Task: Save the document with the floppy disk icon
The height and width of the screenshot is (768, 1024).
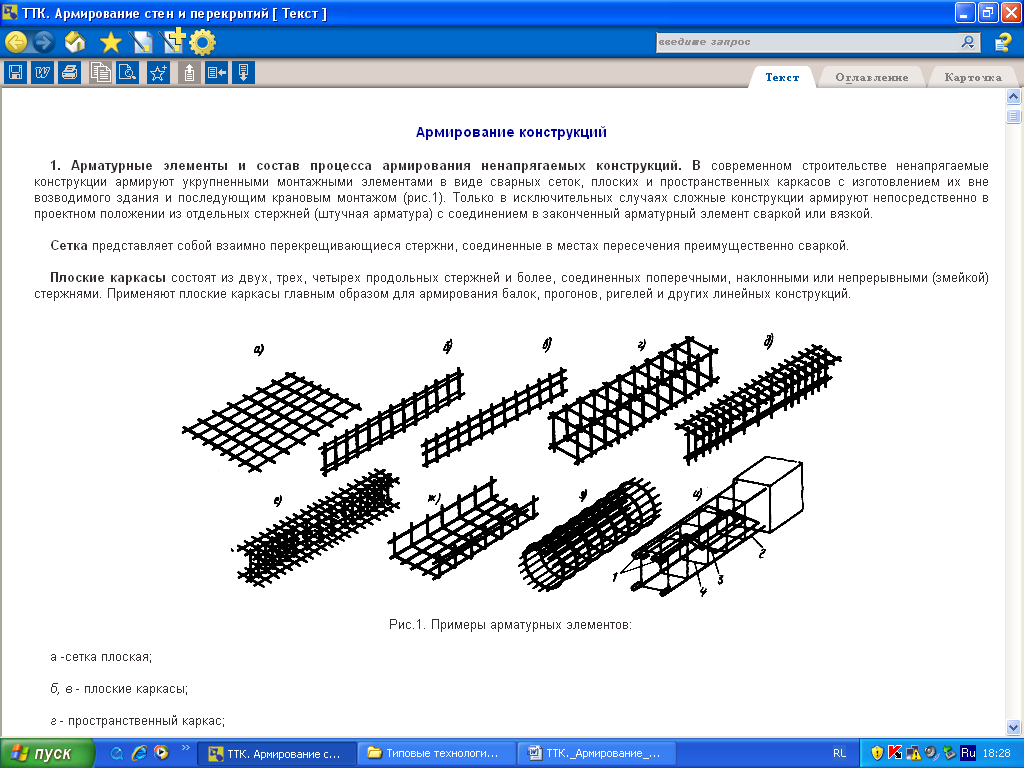Action: (x=15, y=72)
